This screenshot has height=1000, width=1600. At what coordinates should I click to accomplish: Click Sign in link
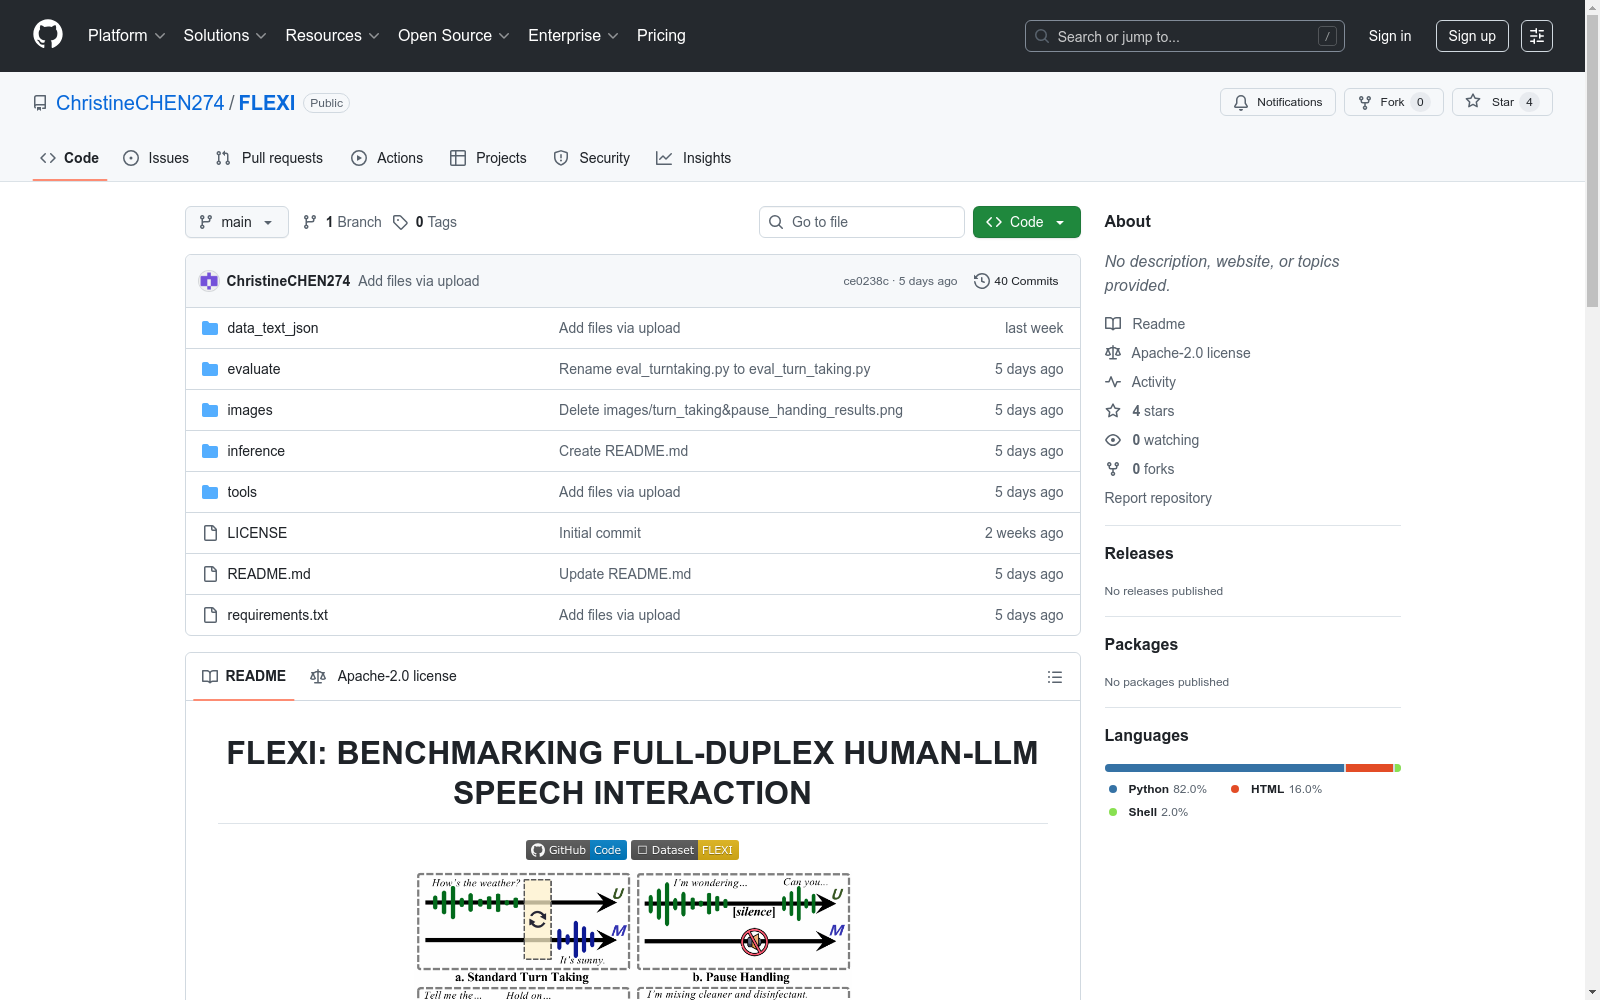pyautogui.click(x=1390, y=36)
